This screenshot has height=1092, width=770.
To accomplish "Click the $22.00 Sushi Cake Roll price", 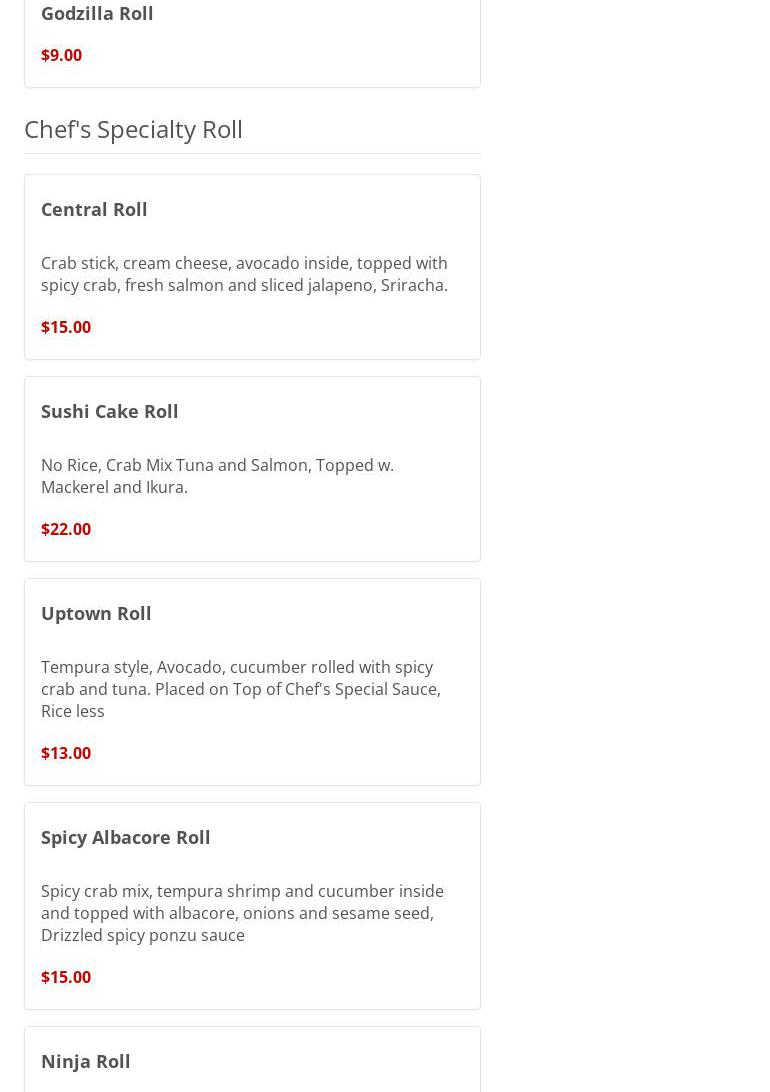I will coord(66,529).
